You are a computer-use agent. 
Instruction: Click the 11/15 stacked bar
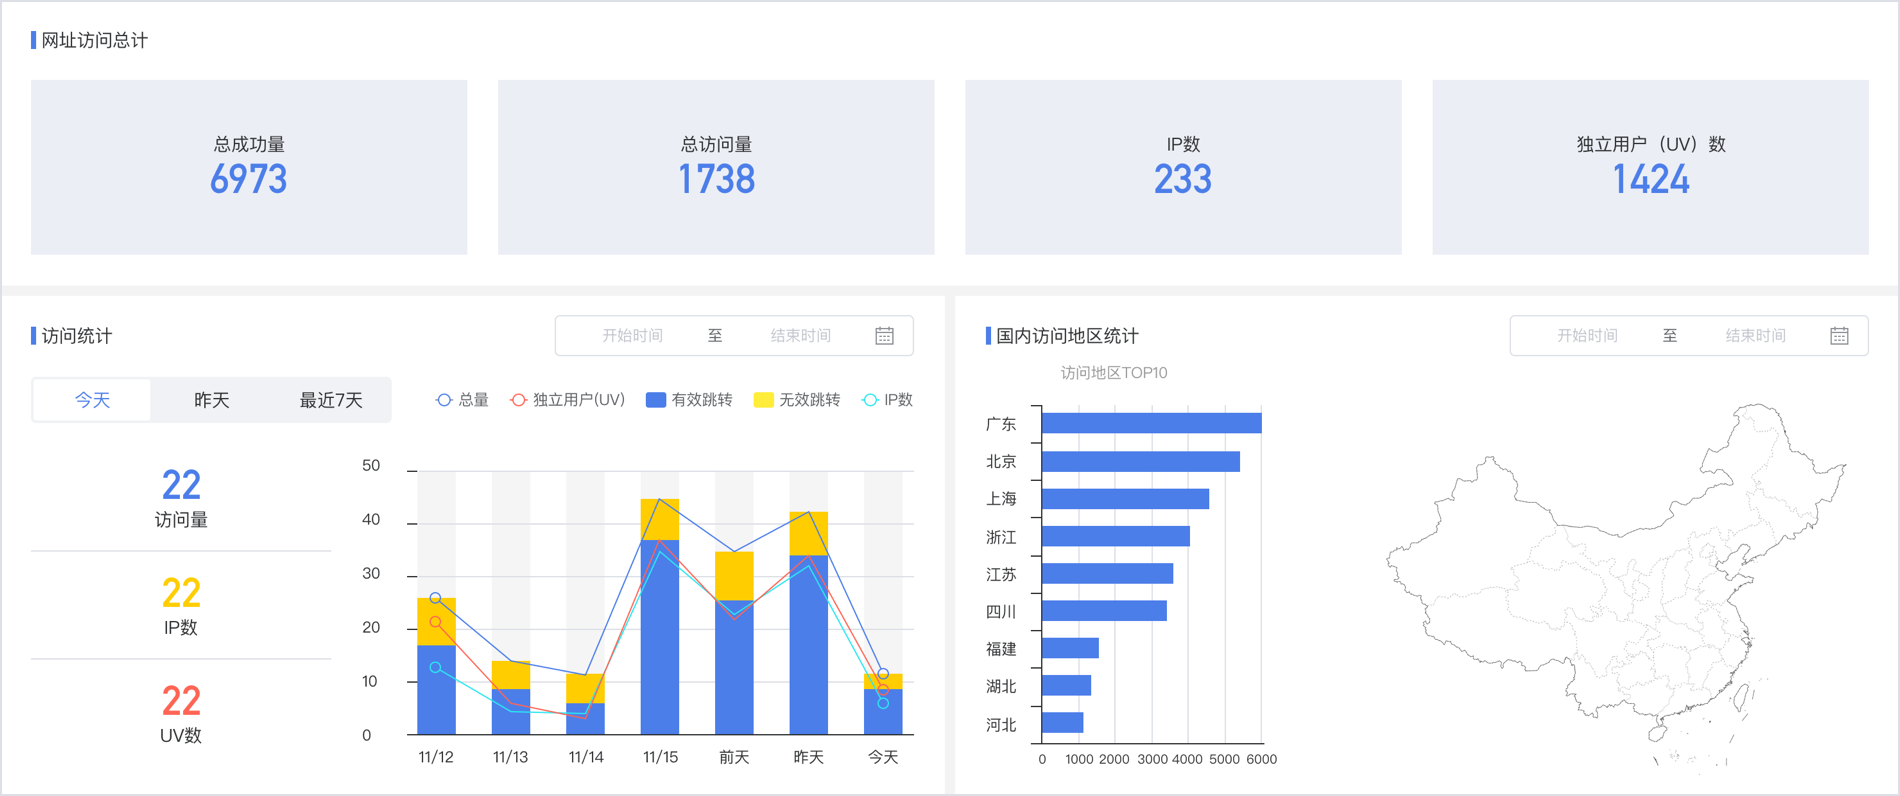pos(660,617)
